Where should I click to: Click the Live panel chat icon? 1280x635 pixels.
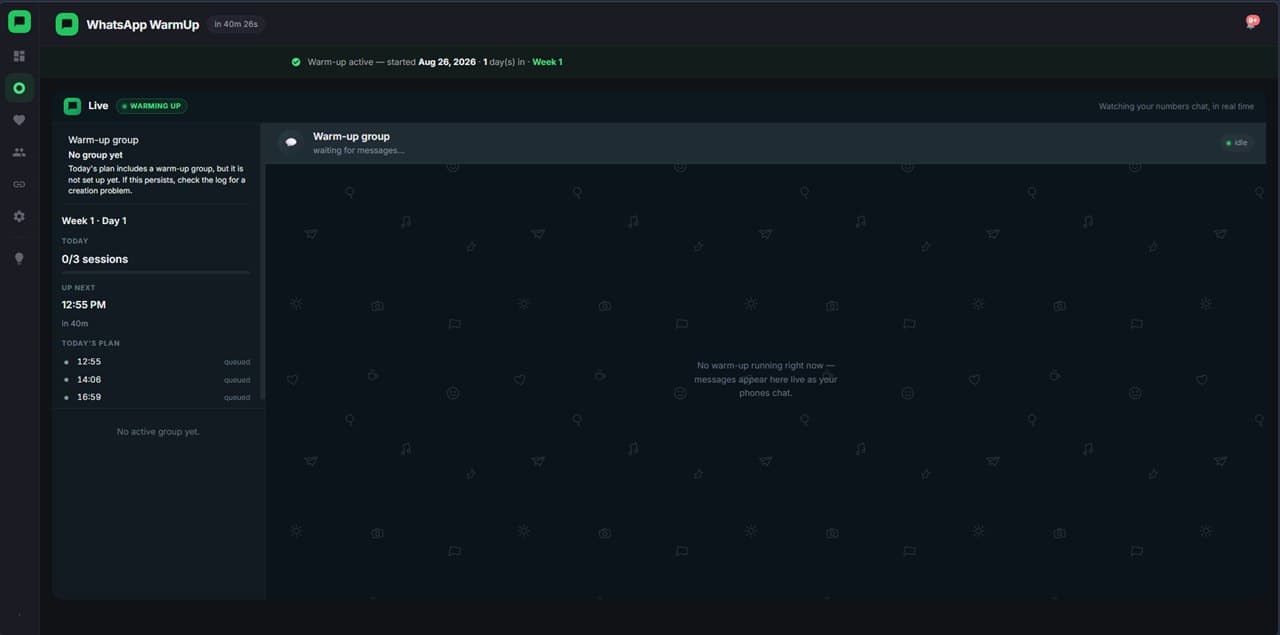[72, 106]
